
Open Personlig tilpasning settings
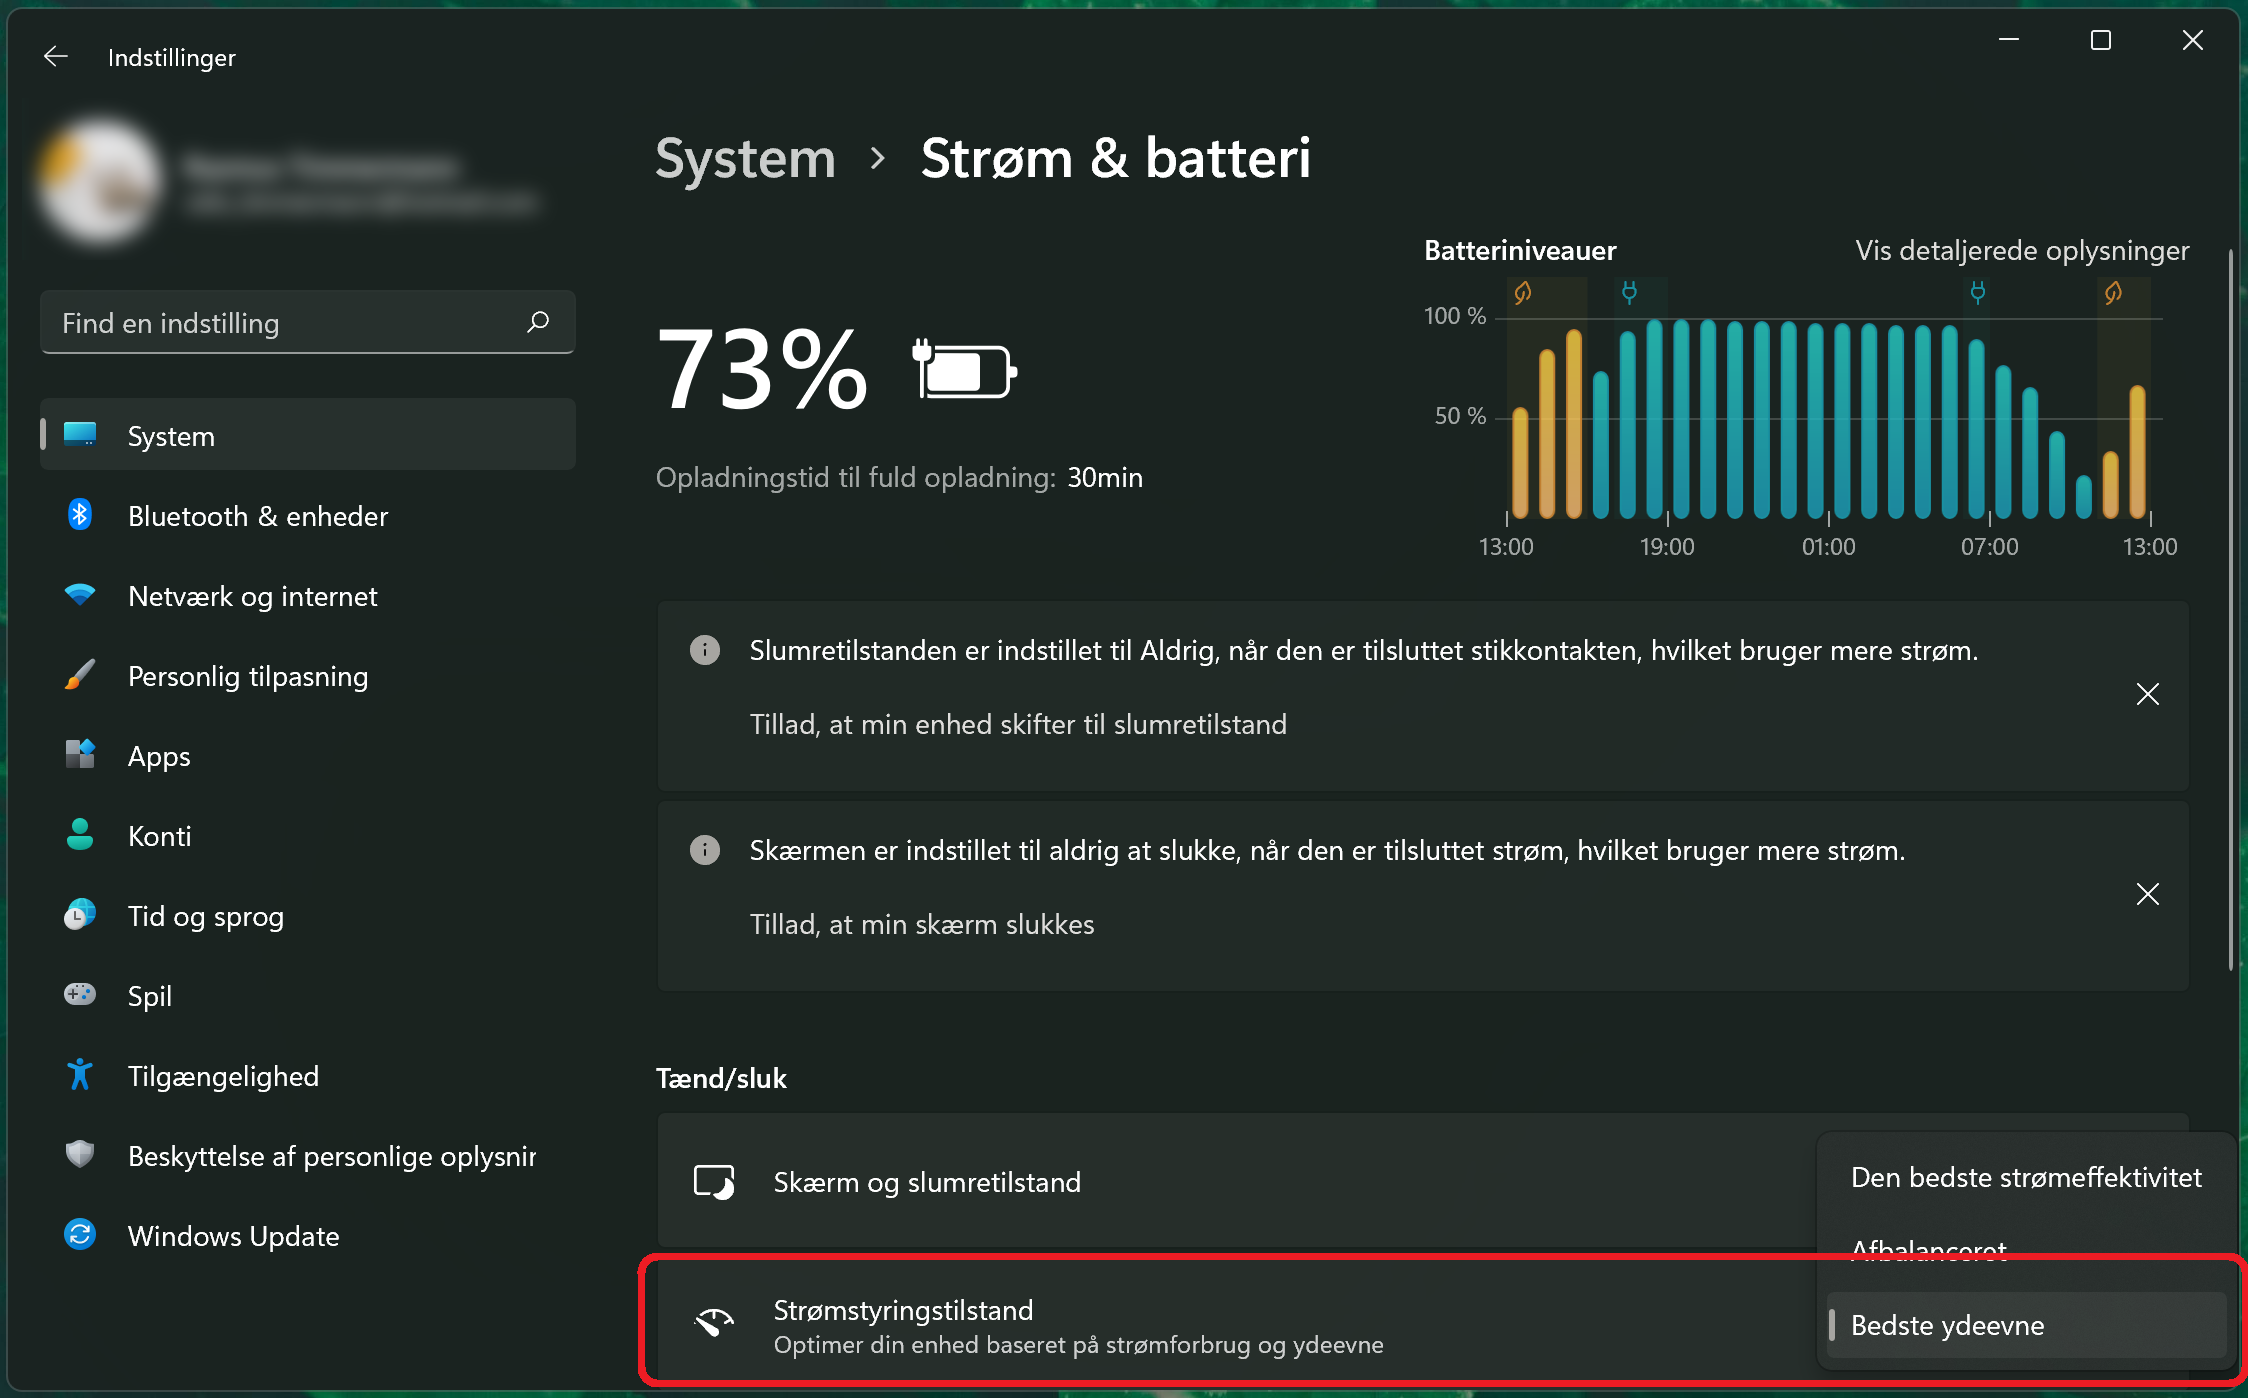pos(308,675)
